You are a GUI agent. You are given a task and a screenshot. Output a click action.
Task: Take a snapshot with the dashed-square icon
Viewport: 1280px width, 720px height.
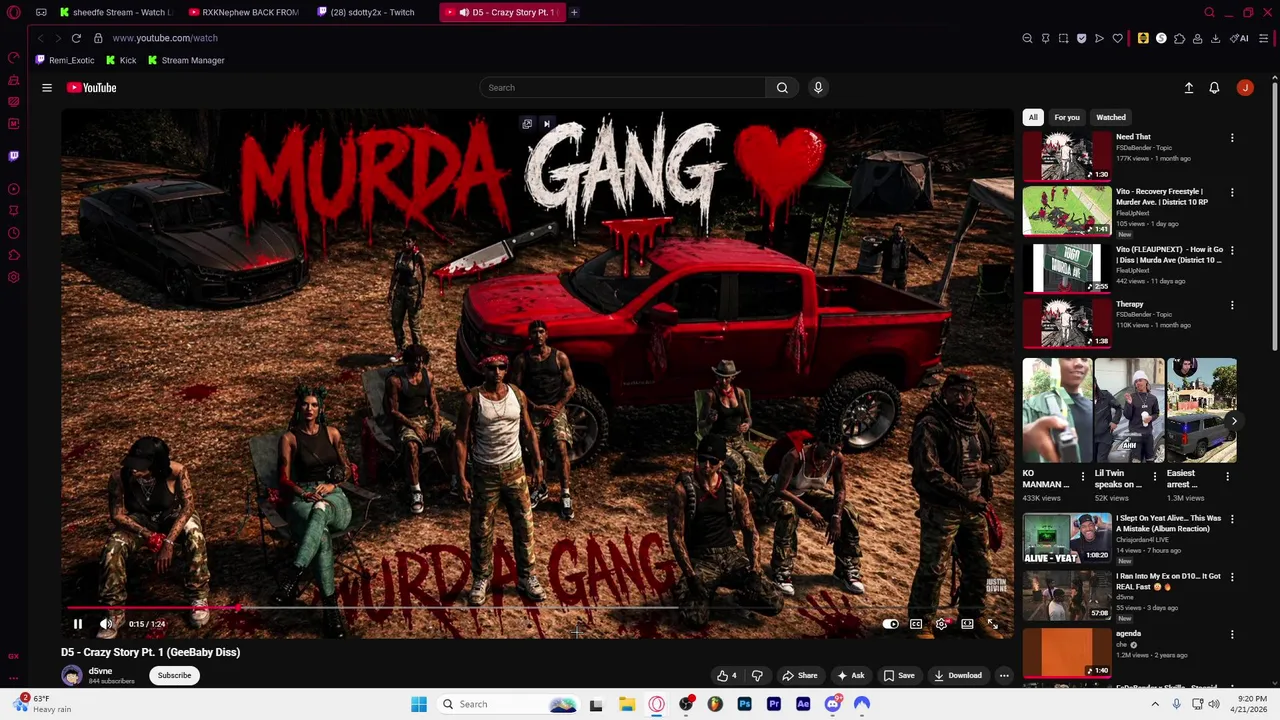(x=1063, y=38)
